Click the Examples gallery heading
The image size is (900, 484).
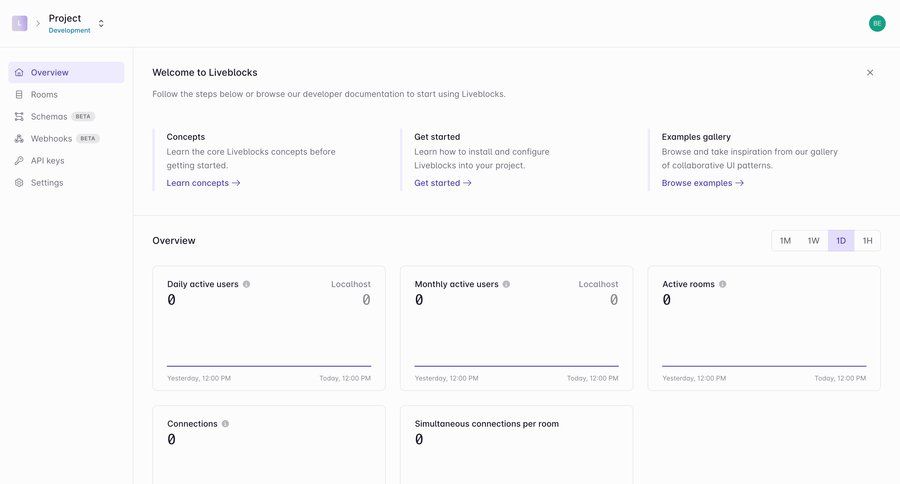coord(696,137)
